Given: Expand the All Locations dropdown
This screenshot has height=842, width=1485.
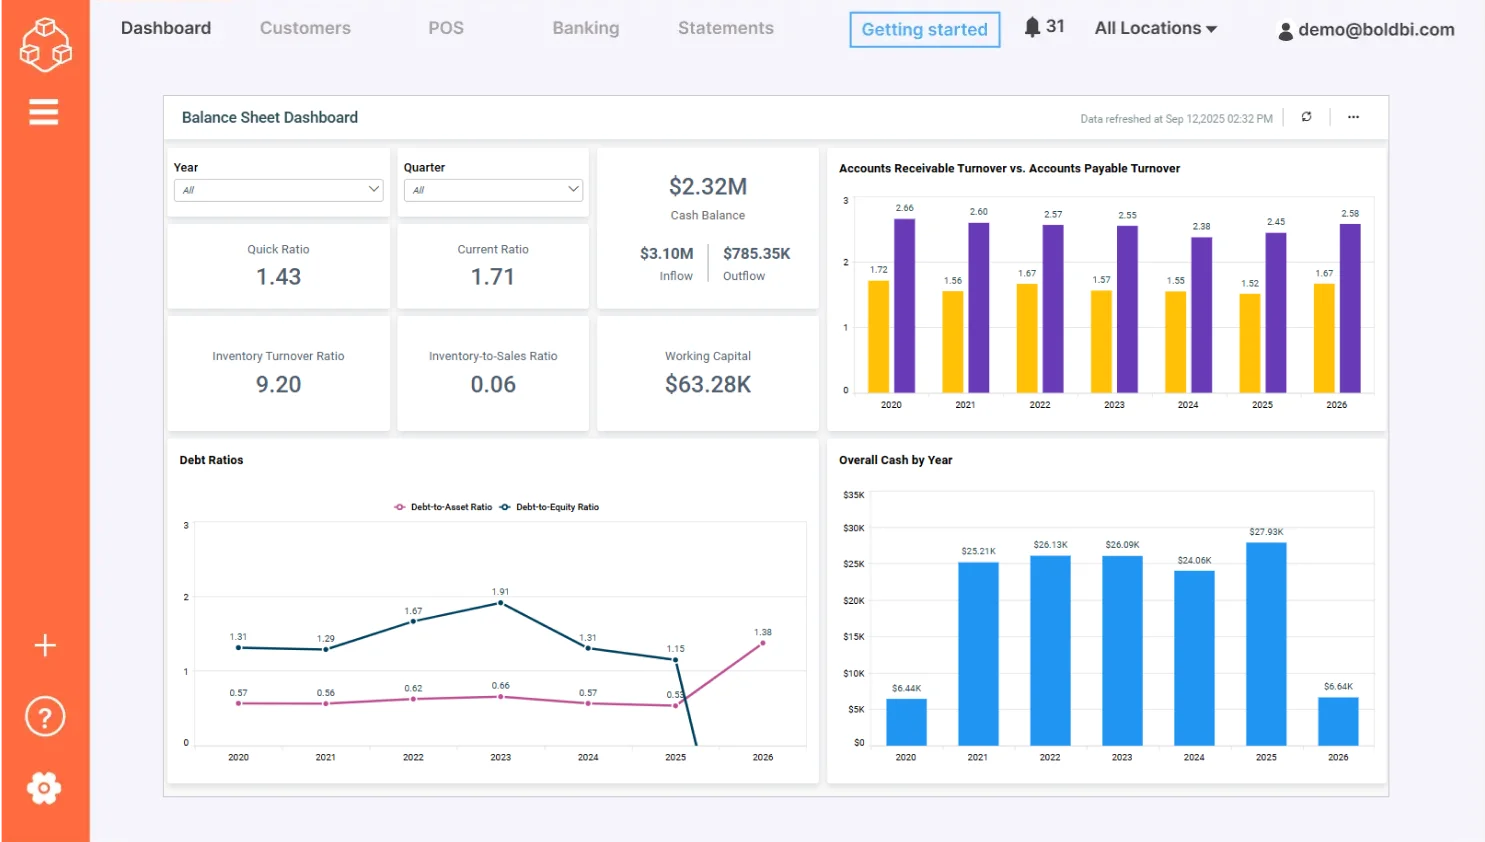Looking at the screenshot, I should click(1154, 28).
